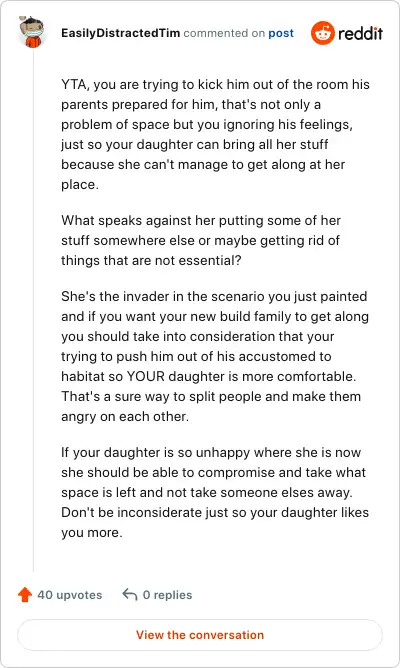Follow the blue "post" link

[x=281, y=33]
